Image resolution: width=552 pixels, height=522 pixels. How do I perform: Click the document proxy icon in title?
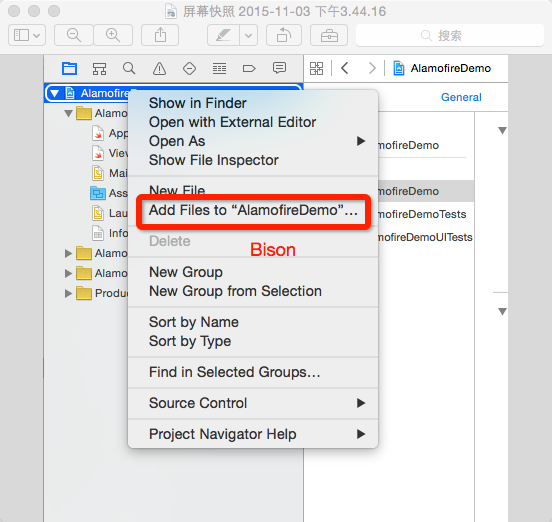point(171,11)
